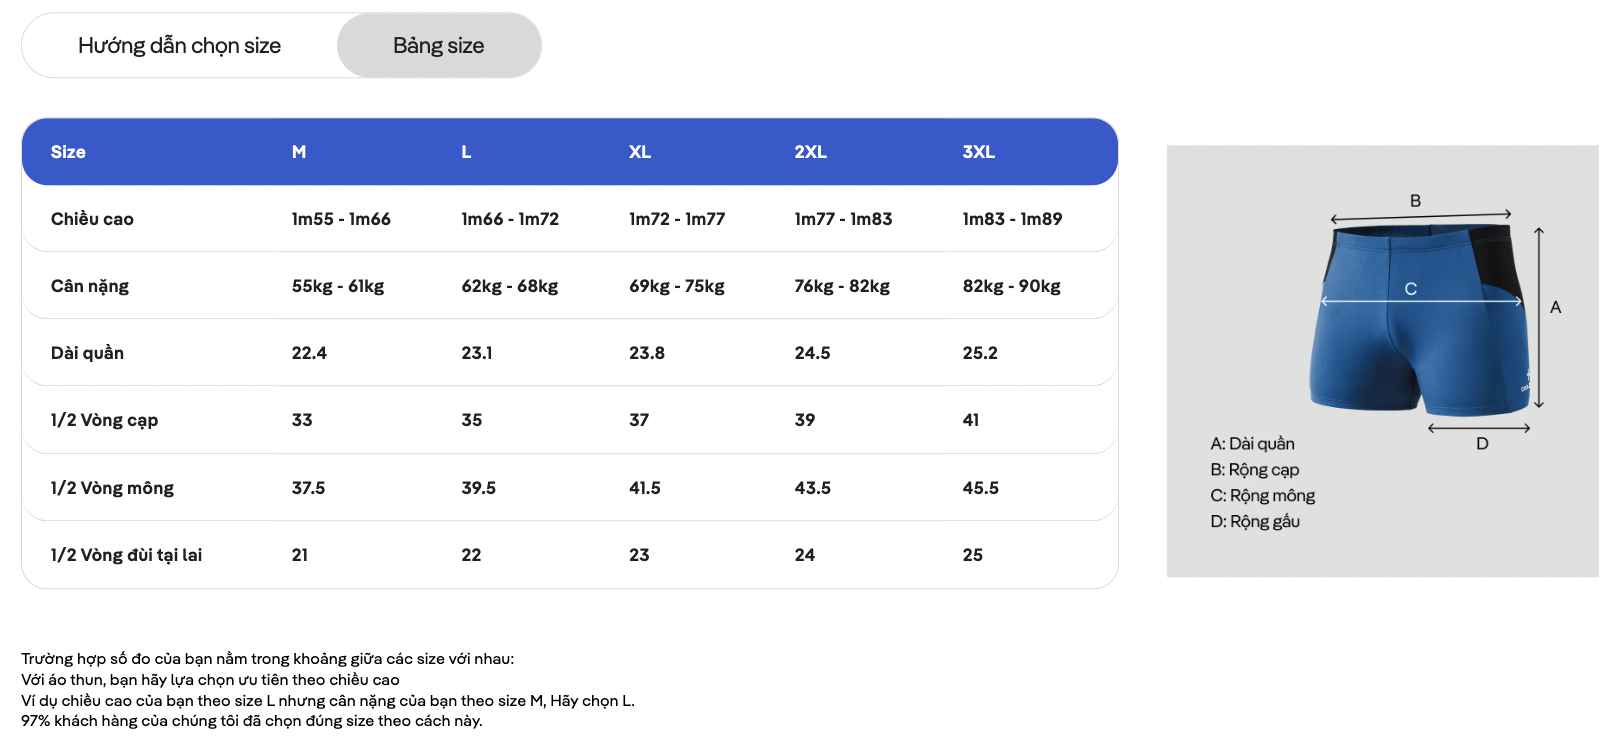The height and width of the screenshot is (756, 1606).
Task: Click the letter C hip arrow label
Action: point(1410,289)
